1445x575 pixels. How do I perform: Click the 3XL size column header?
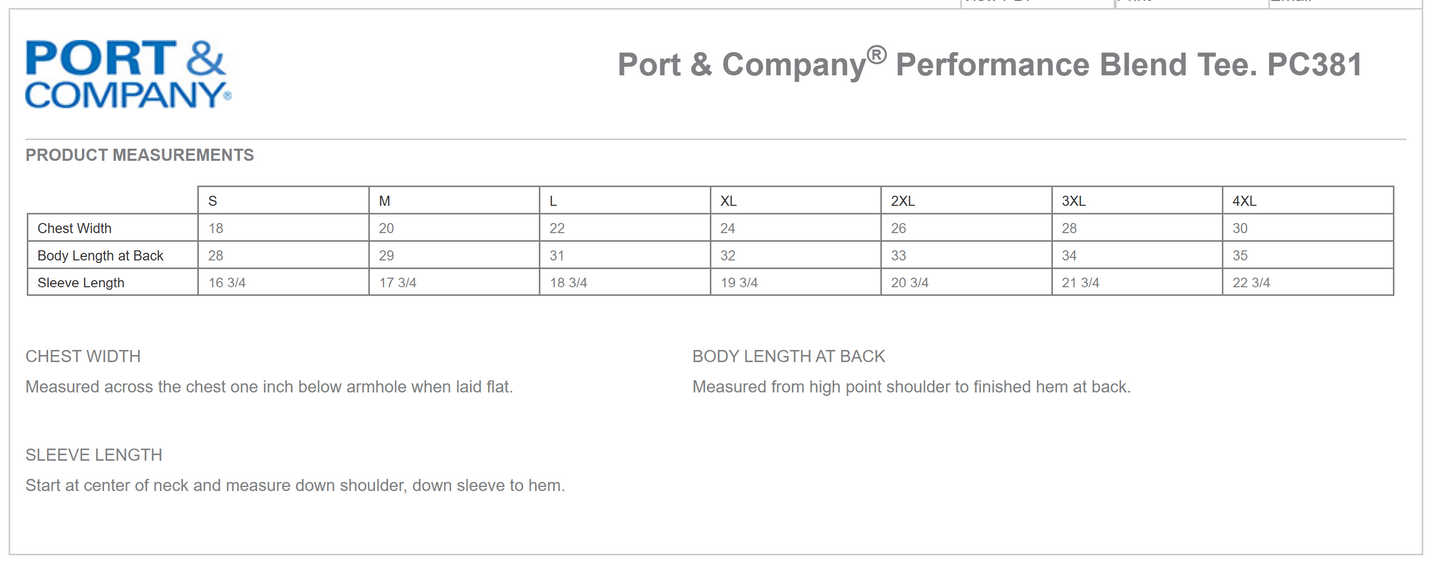pyautogui.click(x=1073, y=201)
